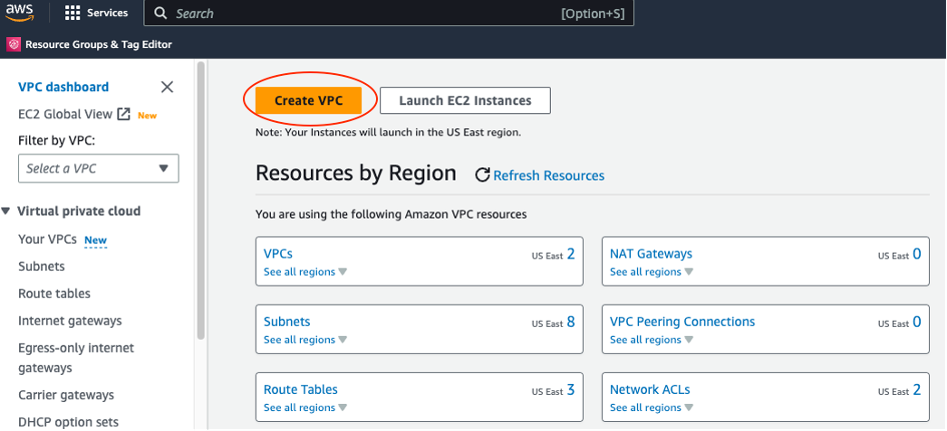
Task: Expand See all regions under VPC Peering Connections
Action: pyautogui.click(x=652, y=340)
